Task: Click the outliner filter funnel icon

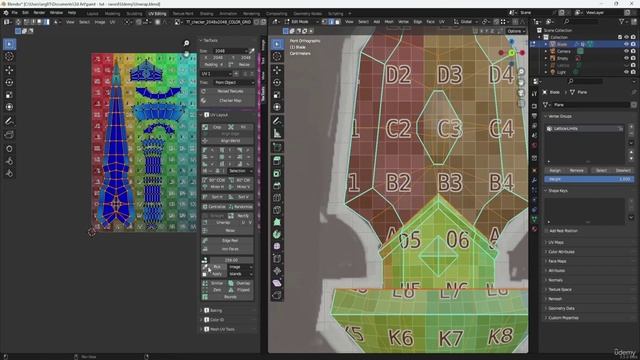Action: click(x=622, y=21)
